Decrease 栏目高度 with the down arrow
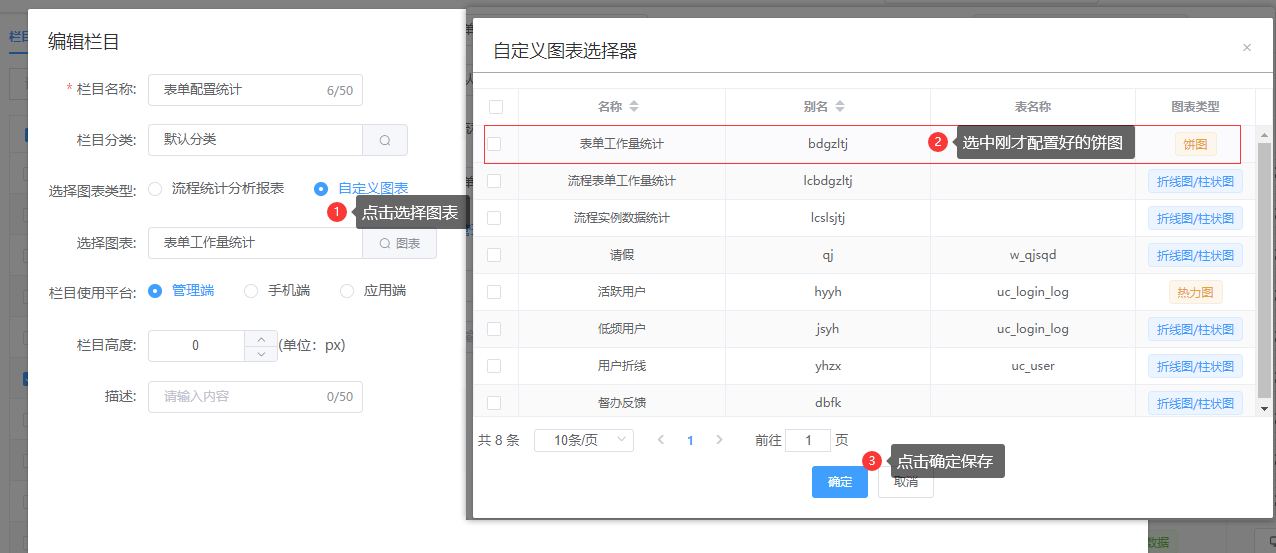 (x=261, y=353)
